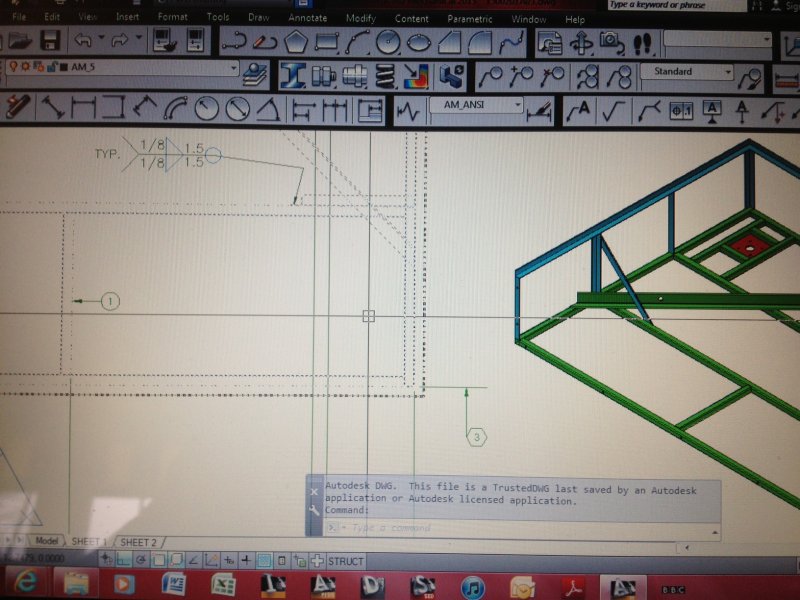Toggle Snap mode in status bar
800x600 pixels.
point(107,559)
